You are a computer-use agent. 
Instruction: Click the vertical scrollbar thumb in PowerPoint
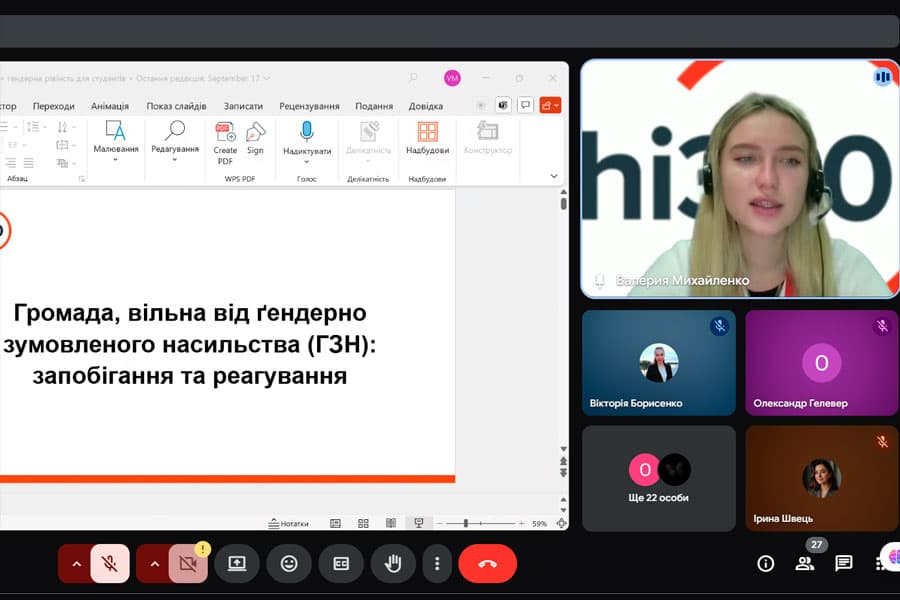[x=564, y=203]
